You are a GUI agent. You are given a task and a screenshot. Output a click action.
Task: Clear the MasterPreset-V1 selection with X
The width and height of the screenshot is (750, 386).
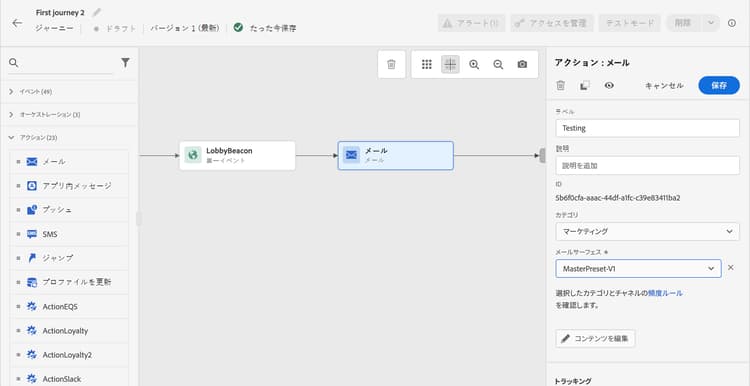730,267
